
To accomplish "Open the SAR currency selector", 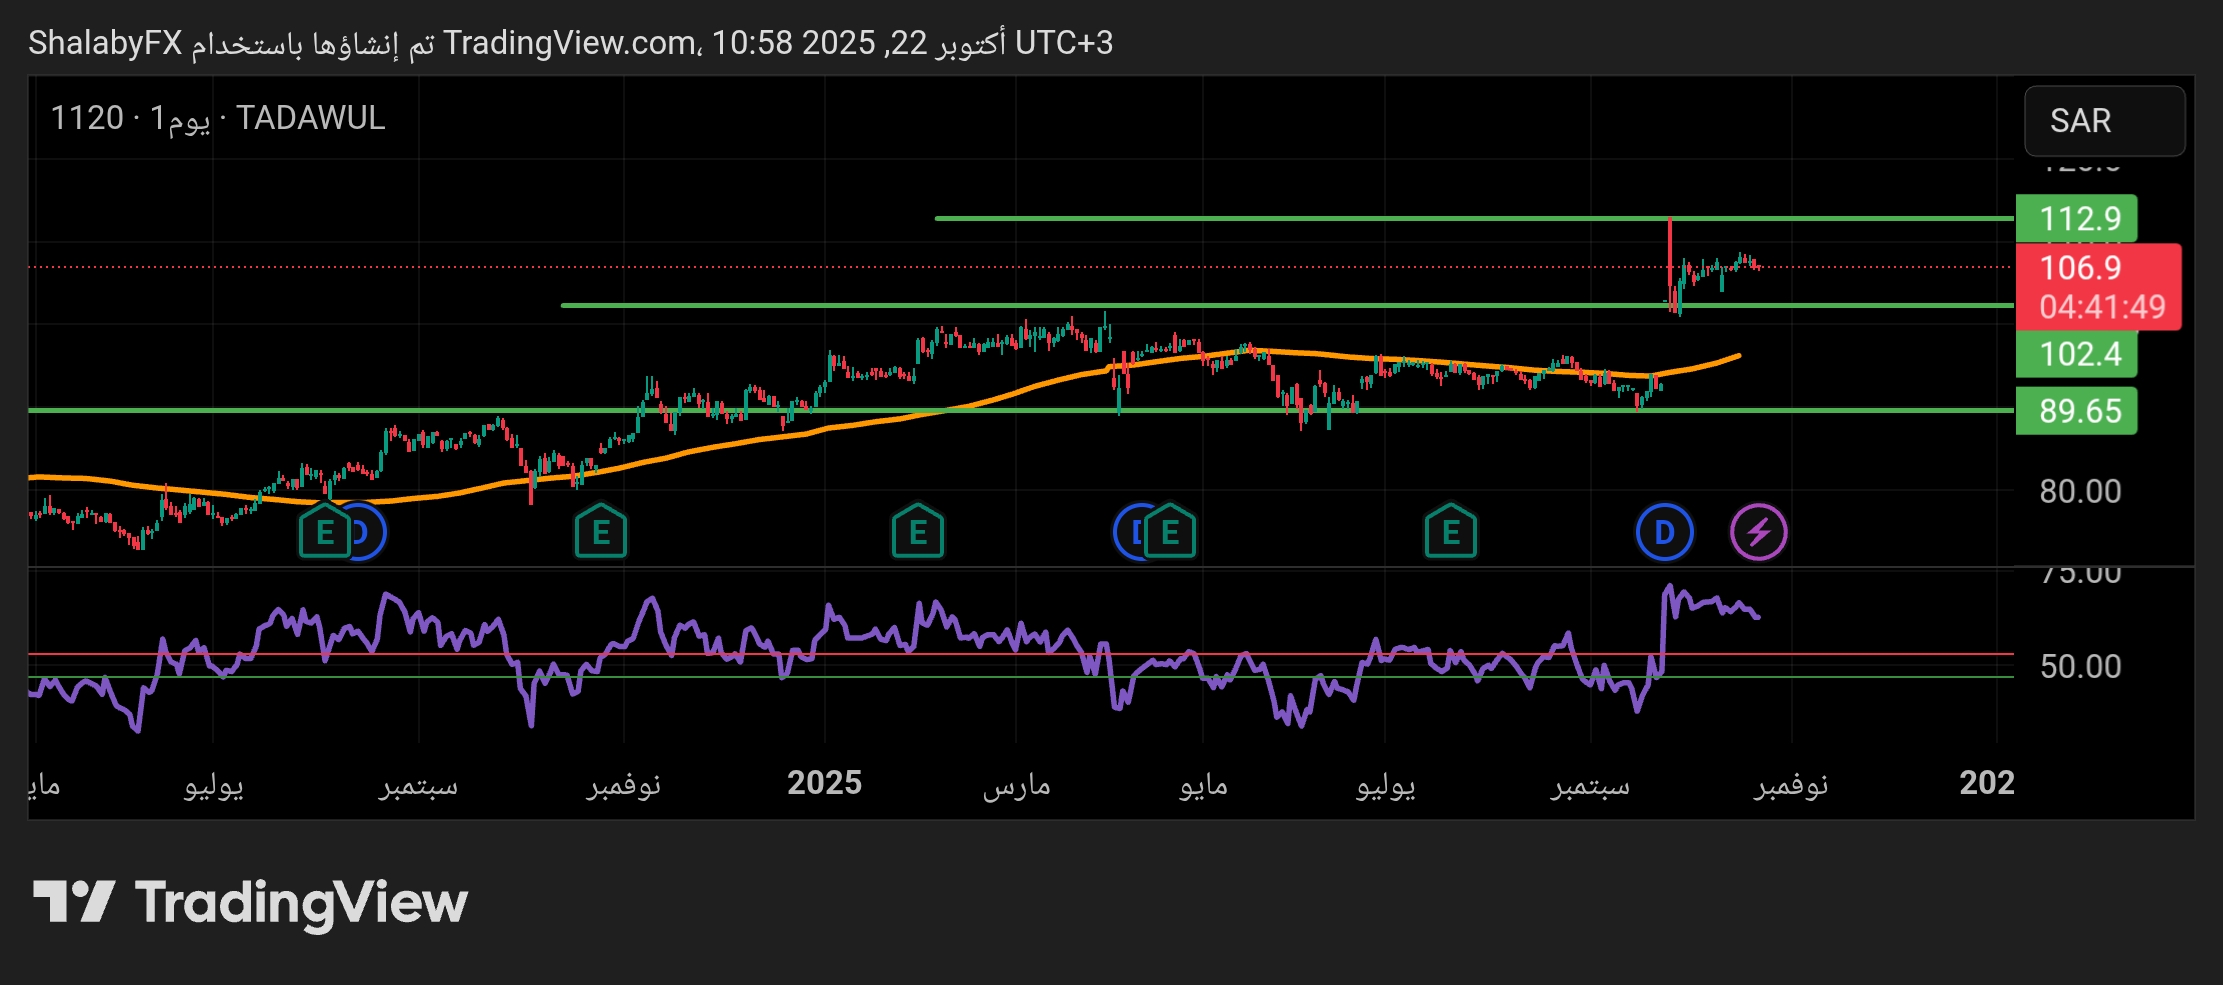I will [x=2103, y=121].
